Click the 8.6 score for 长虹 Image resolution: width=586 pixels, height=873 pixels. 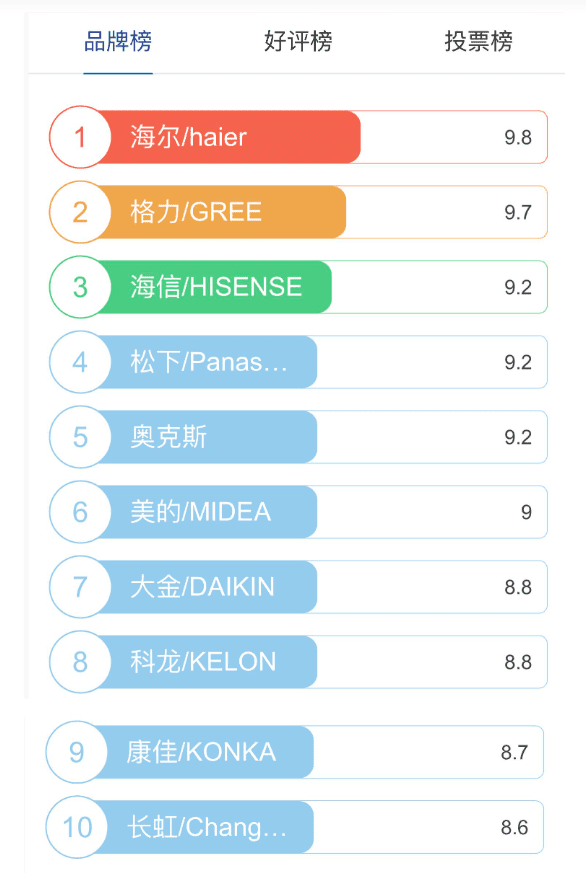[x=514, y=827]
